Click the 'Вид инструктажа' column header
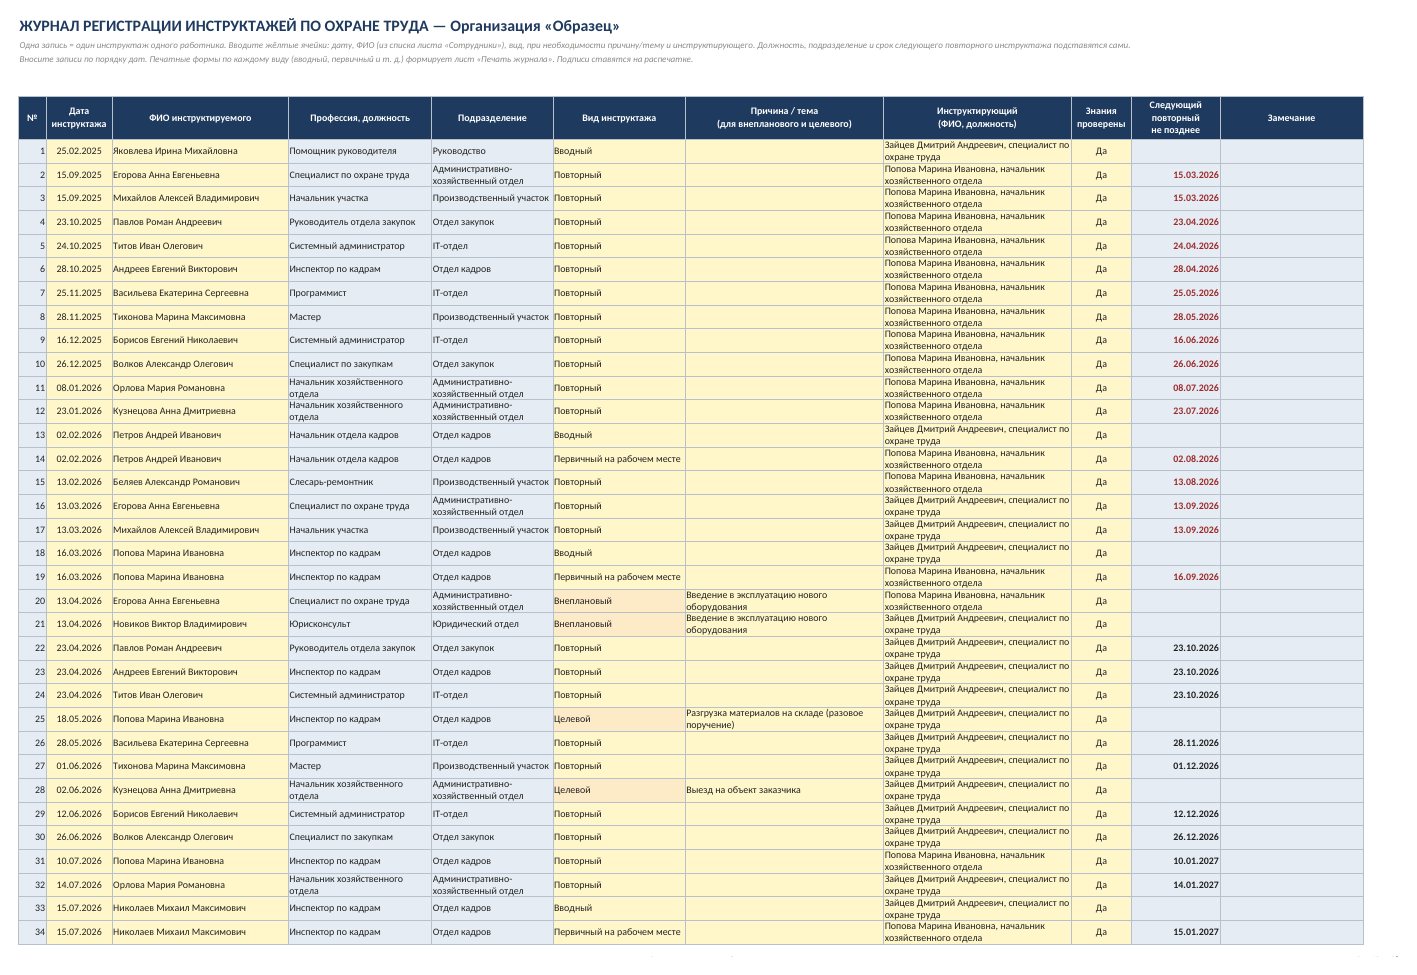1417x975 pixels. click(x=619, y=118)
